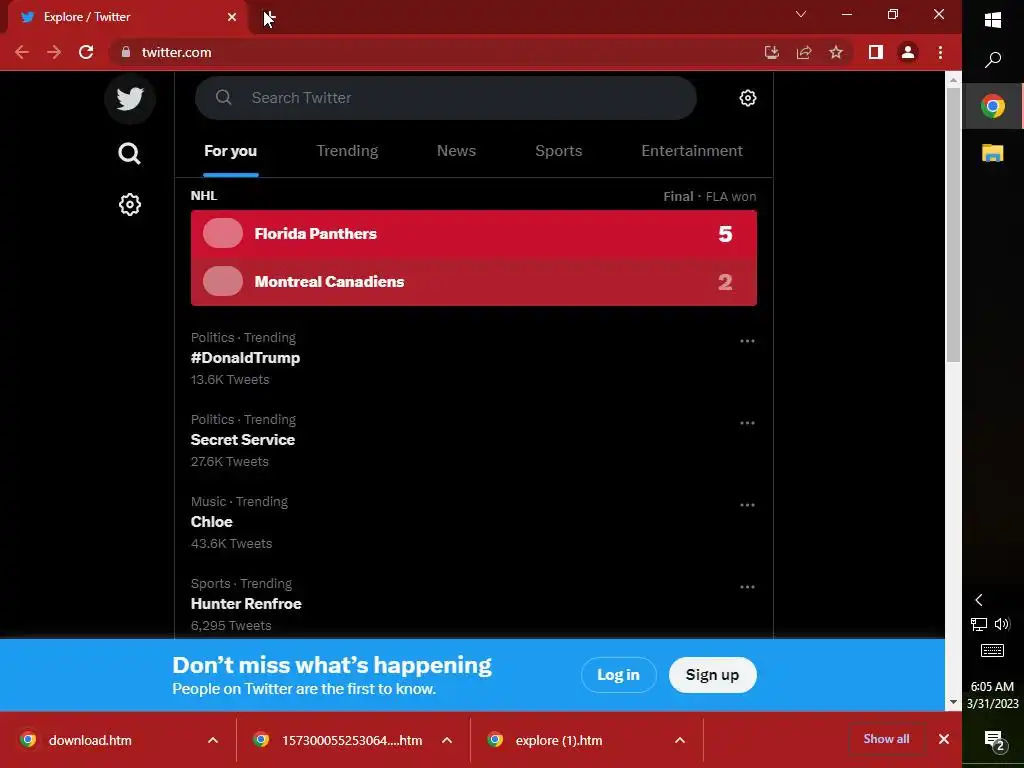The width and height of the screenshot is (1024, 768).
Task: Go back with browser back arrow
Action: coord(22,52)
